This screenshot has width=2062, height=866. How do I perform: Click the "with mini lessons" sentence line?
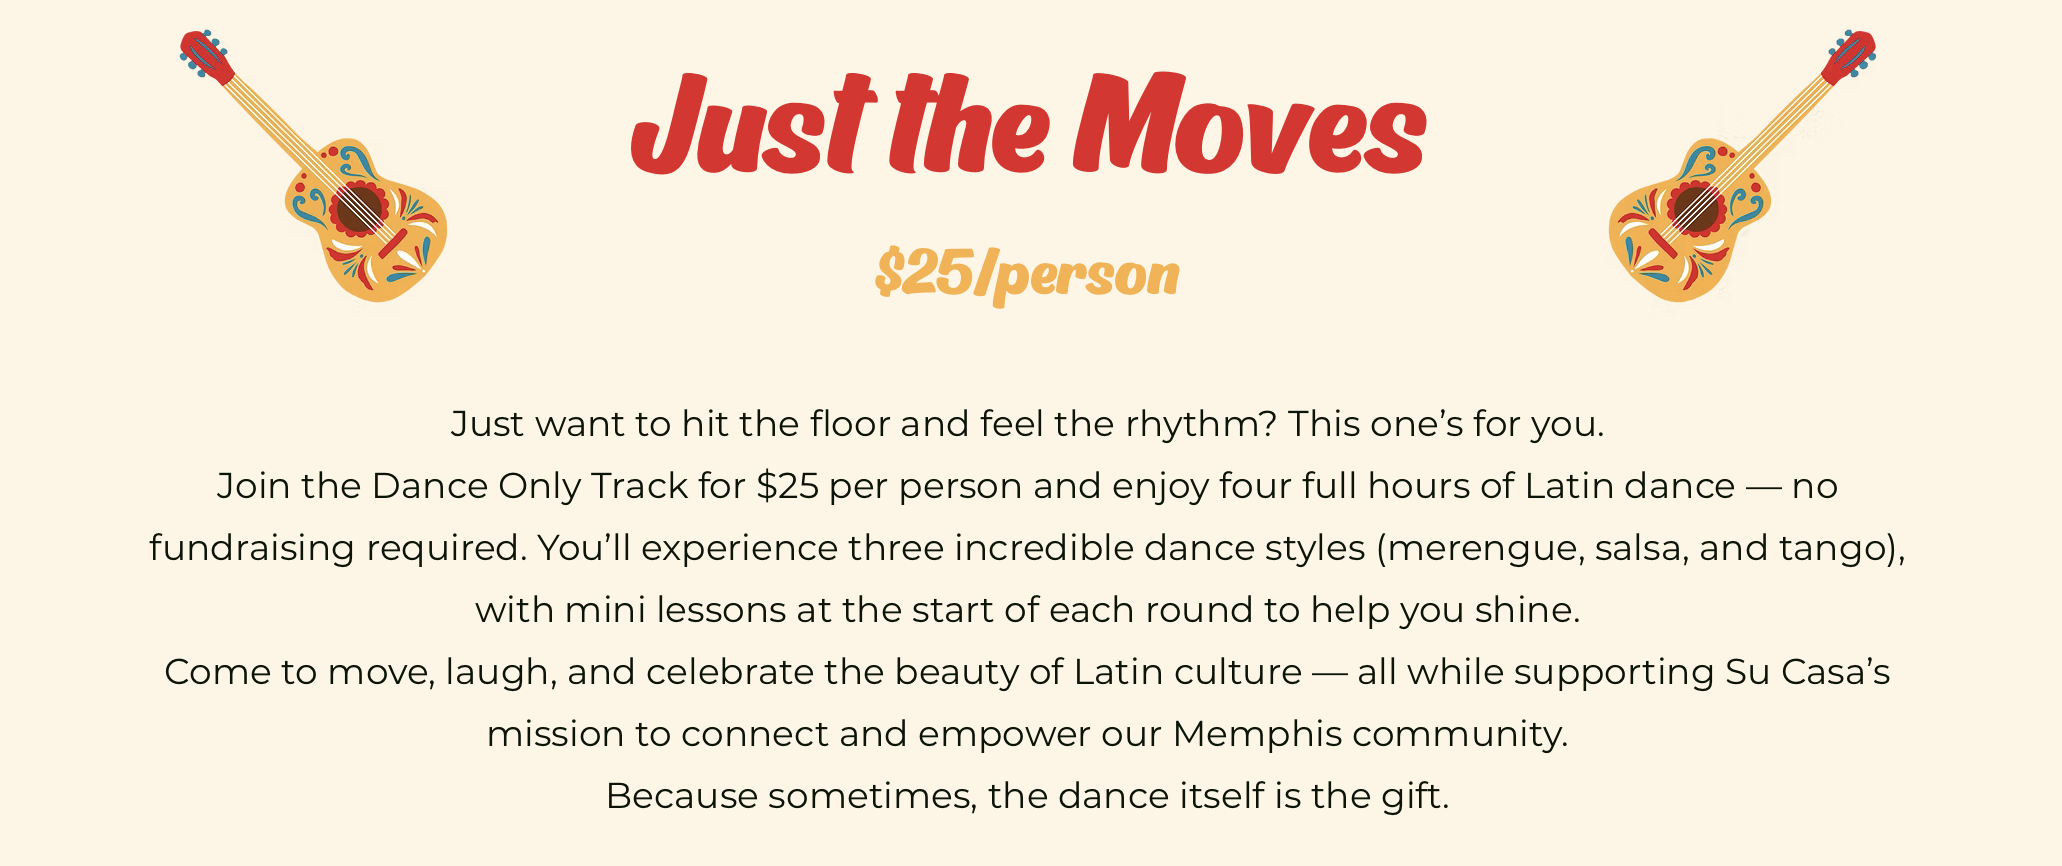coord(1028,610)
